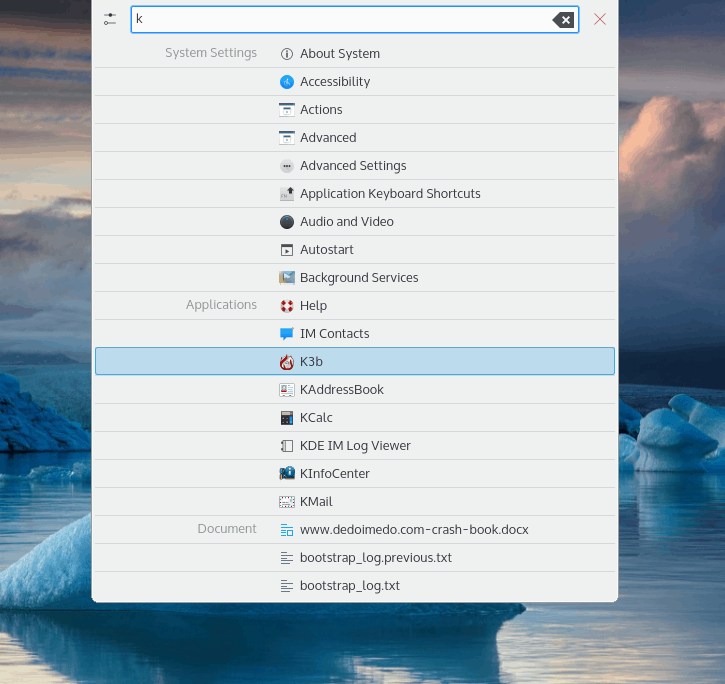
Task: Open KRunner settings via sliders icon
Action: click(x=110, y=19)
